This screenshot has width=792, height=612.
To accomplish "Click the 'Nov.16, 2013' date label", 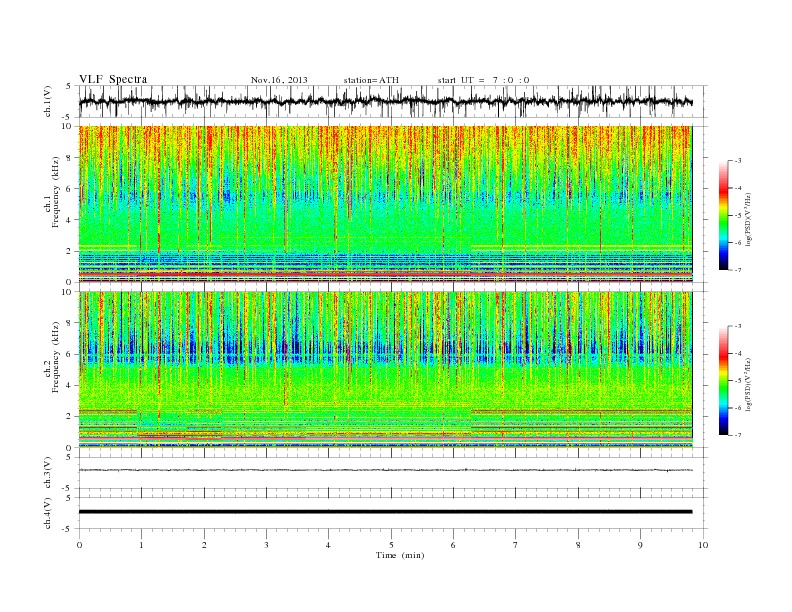I will tap(279, 80).
